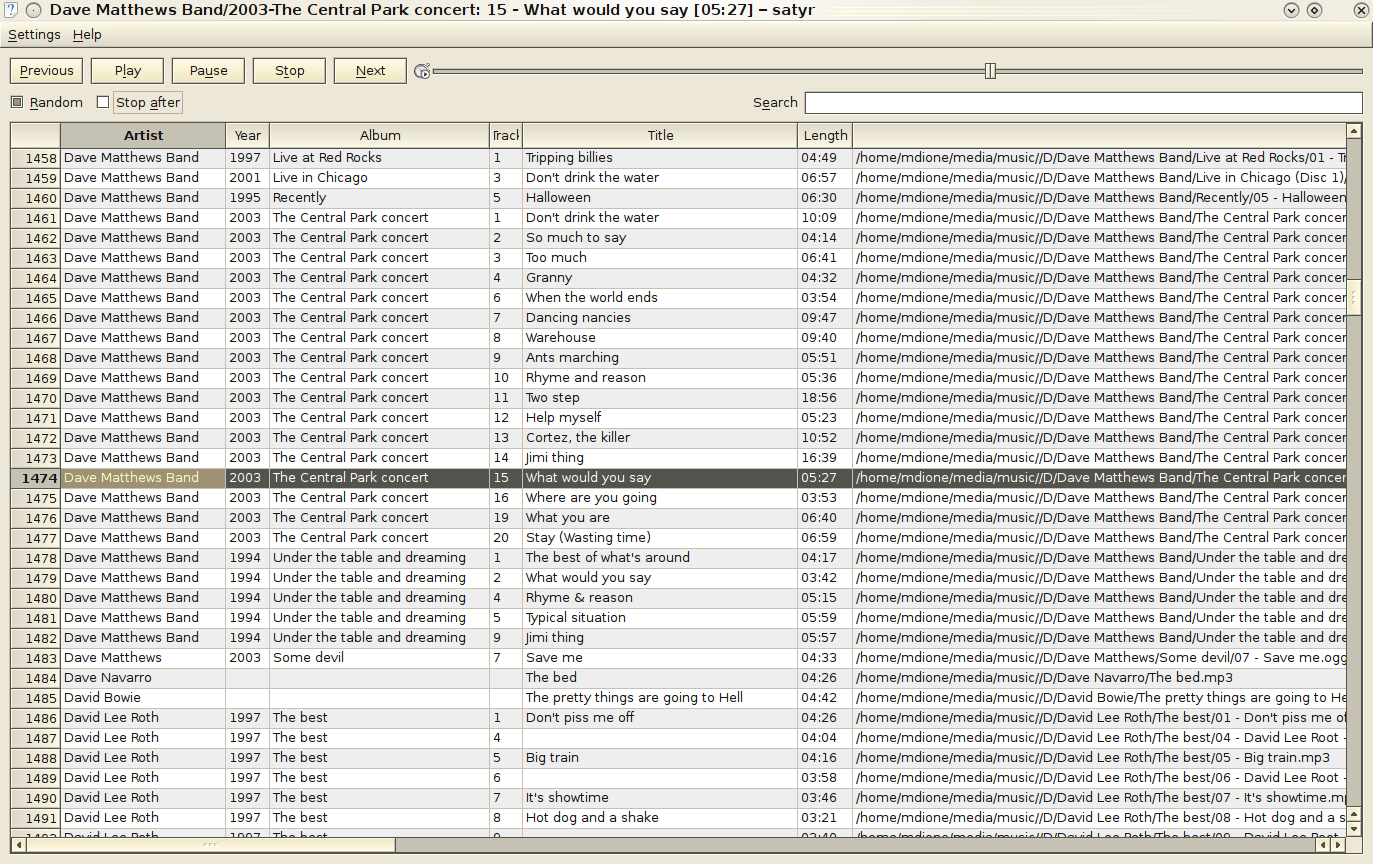Select 'What you are' song

(568, 518)
